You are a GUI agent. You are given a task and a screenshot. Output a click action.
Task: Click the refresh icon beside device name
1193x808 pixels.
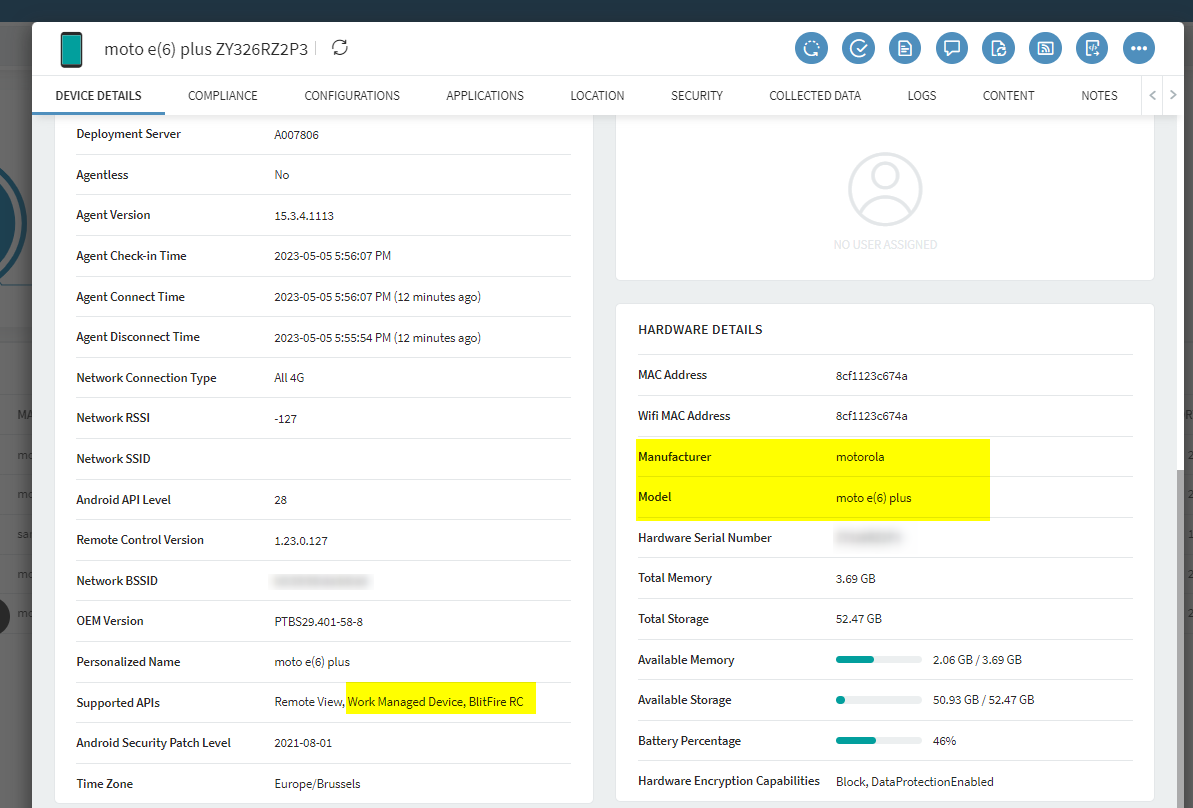click(340, 48)
